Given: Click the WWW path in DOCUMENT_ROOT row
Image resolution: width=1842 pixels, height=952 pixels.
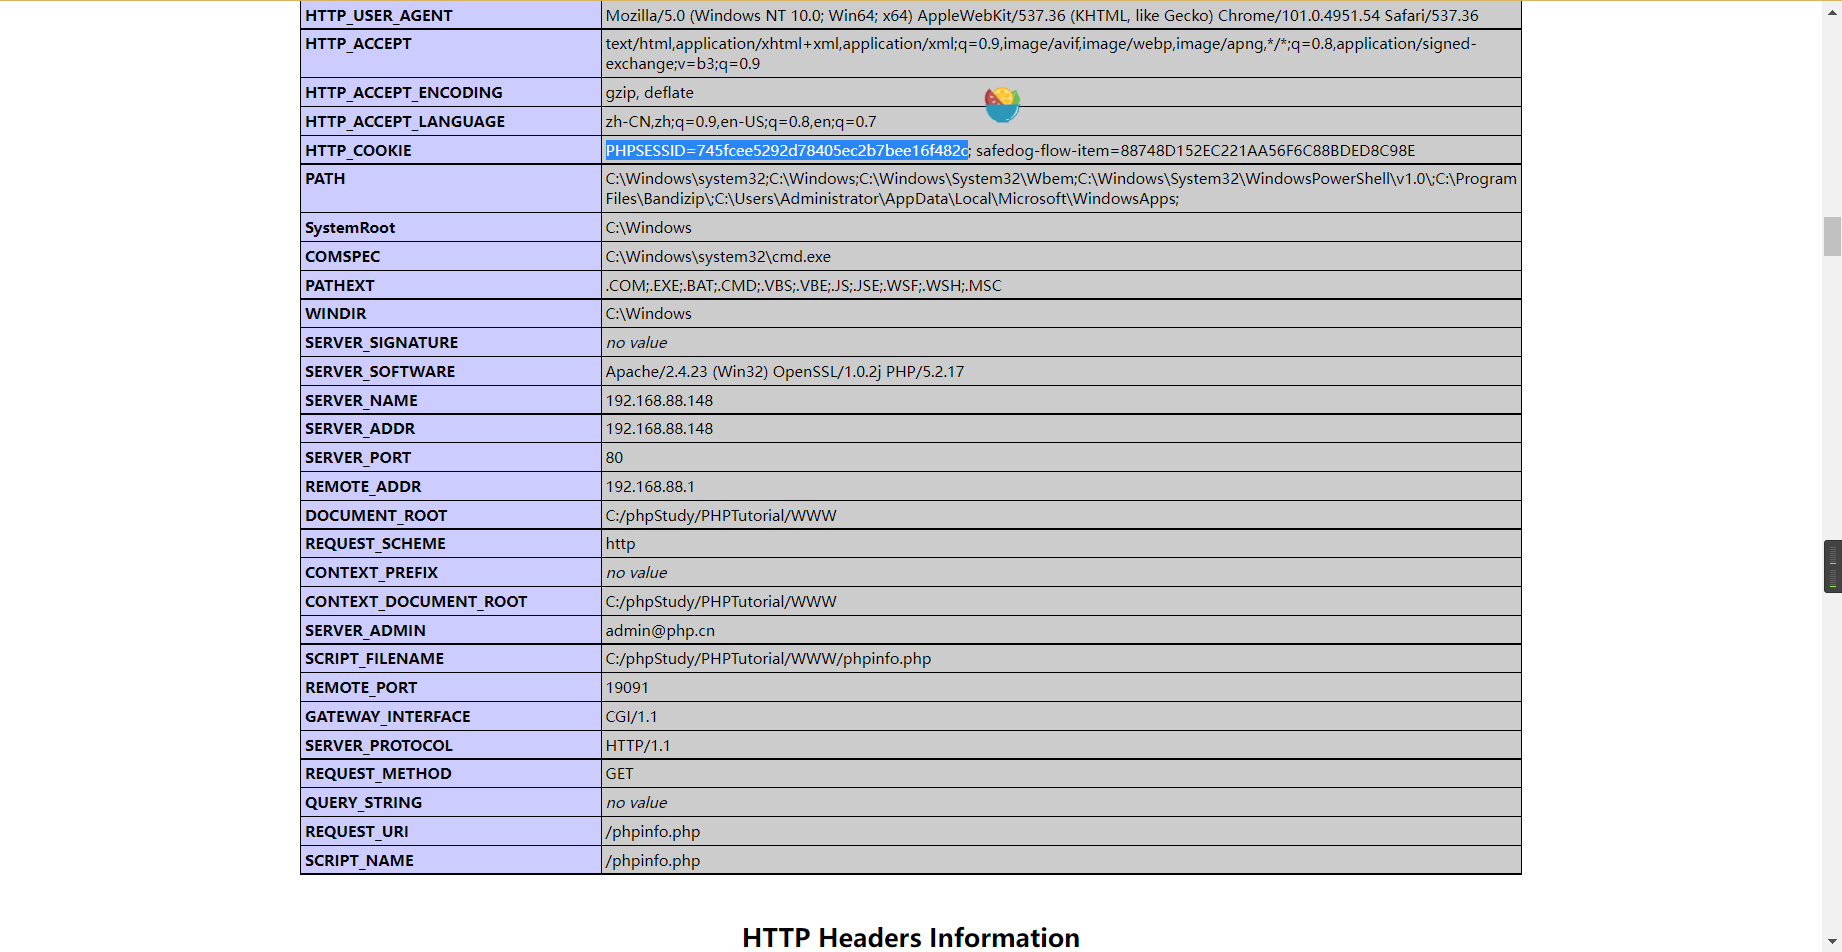Looking at the screenshot, I should click(721, 515).
